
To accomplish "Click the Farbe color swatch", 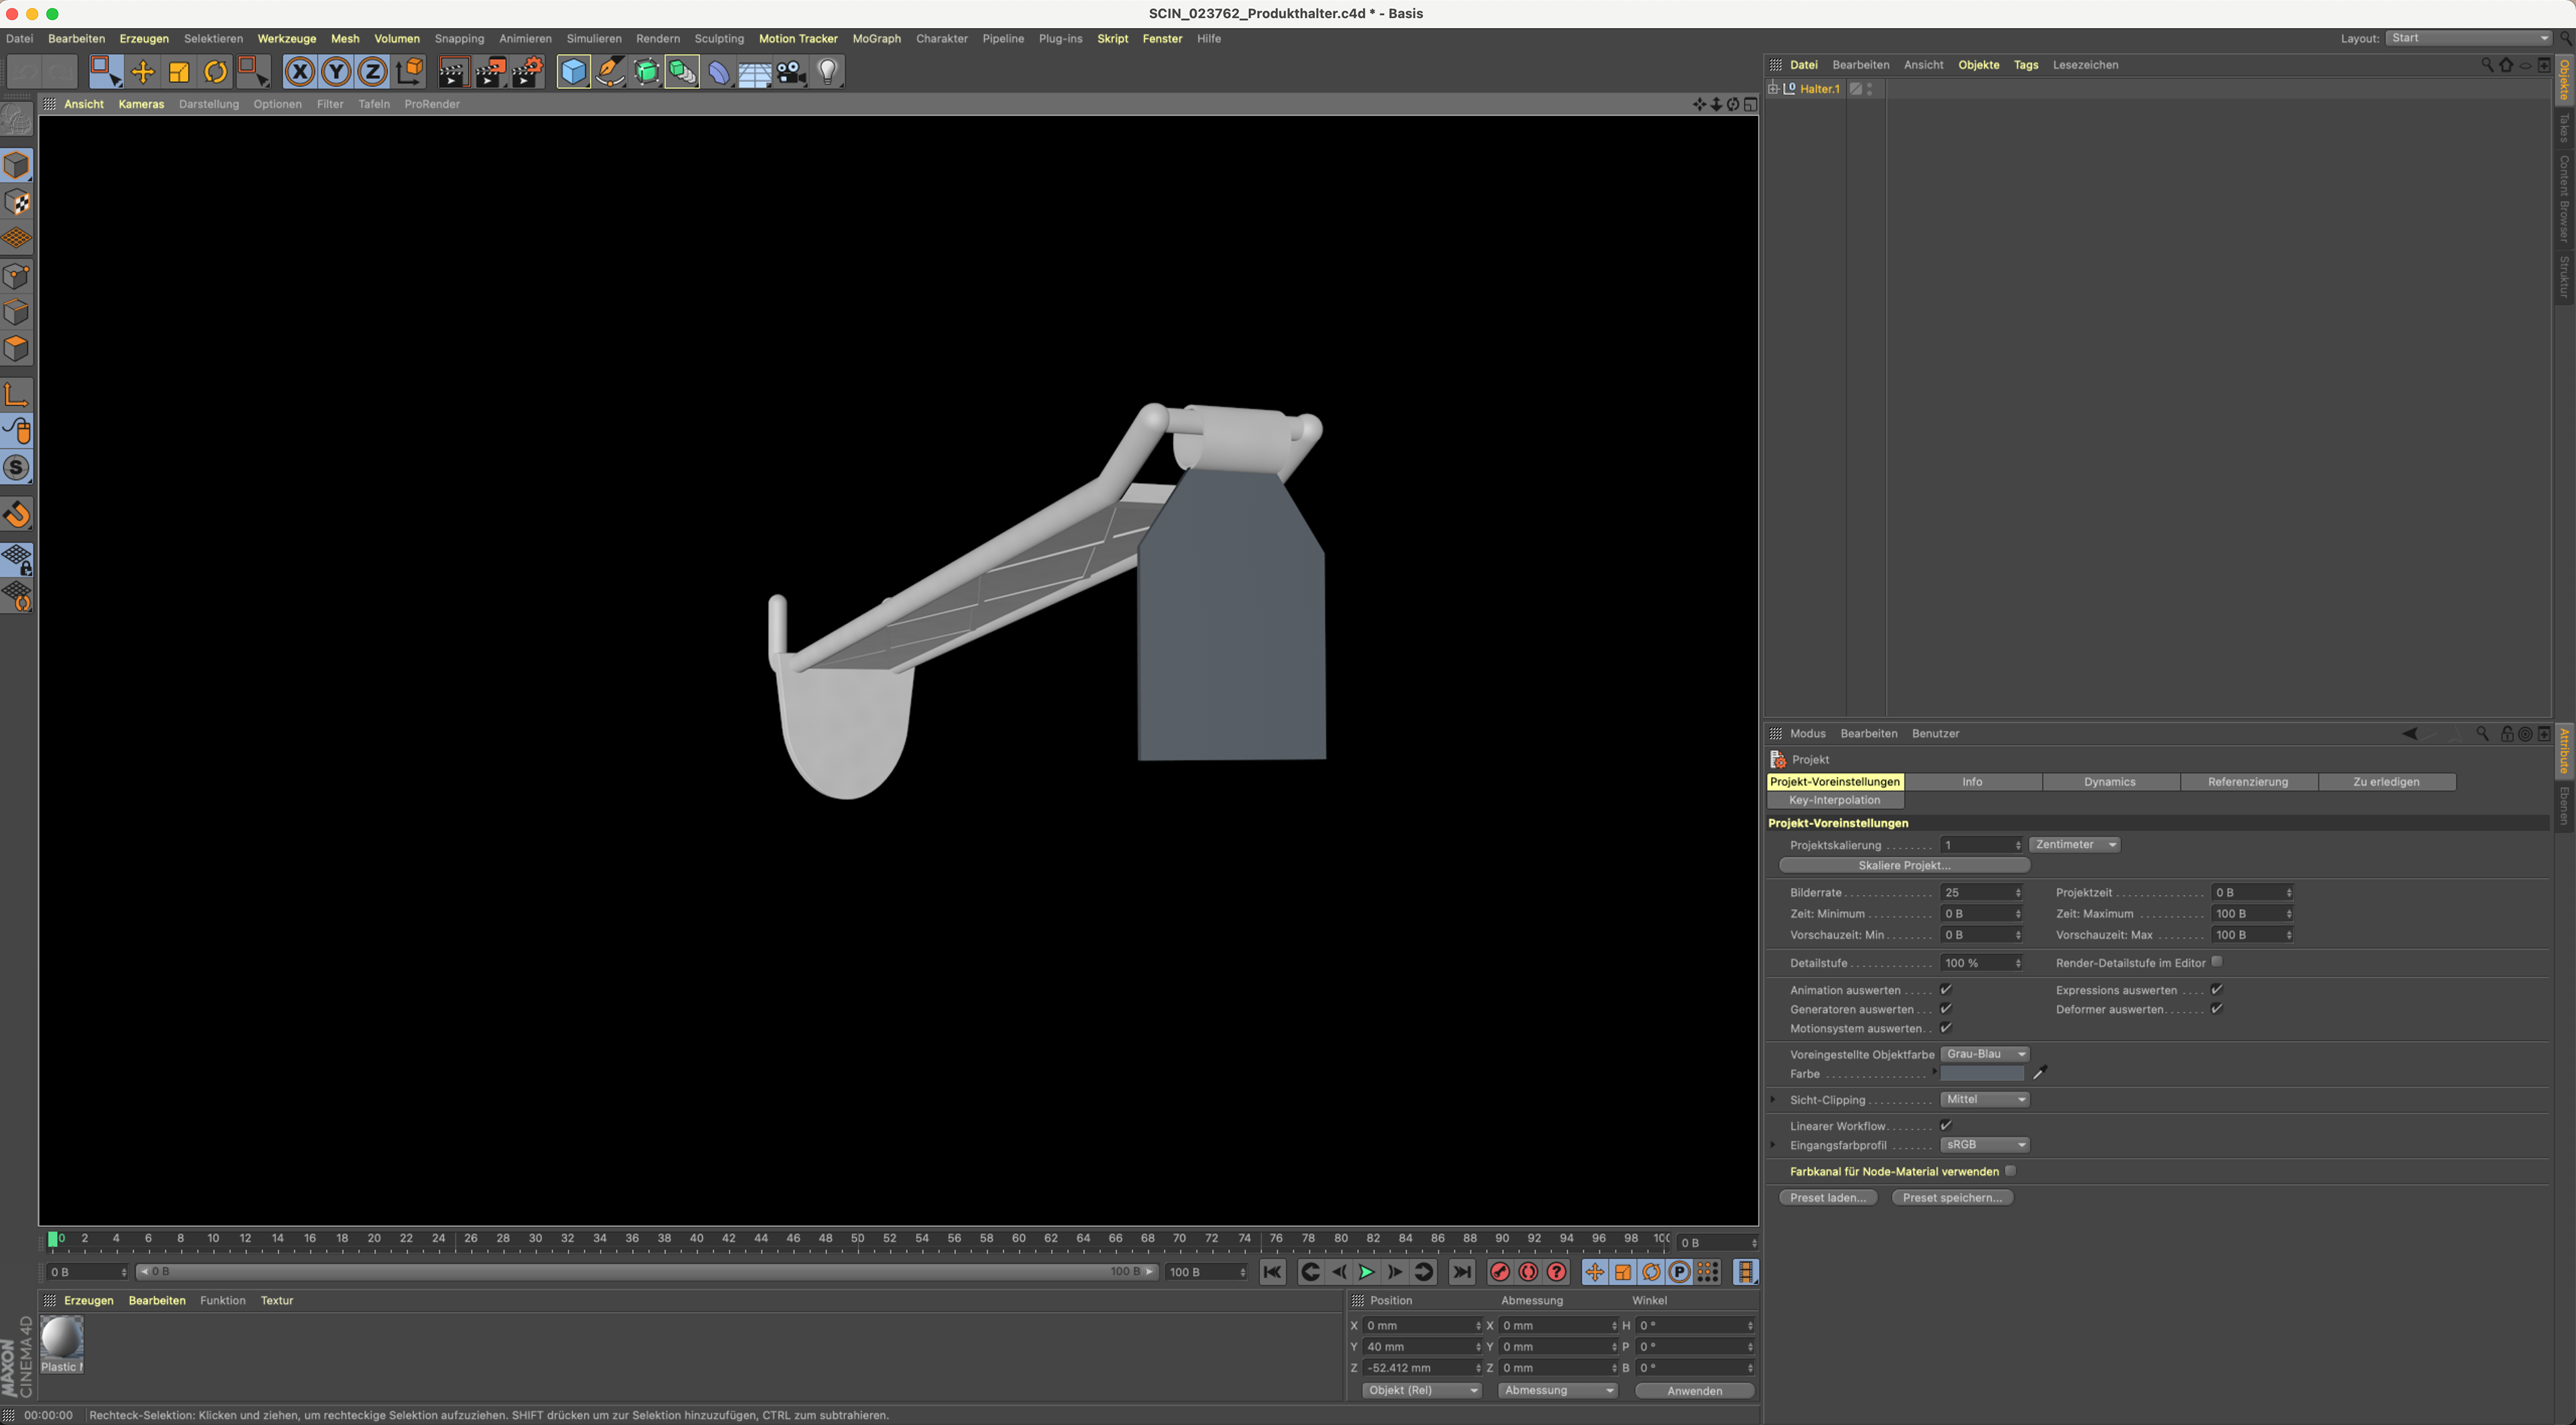I will click(1982, 1073).
